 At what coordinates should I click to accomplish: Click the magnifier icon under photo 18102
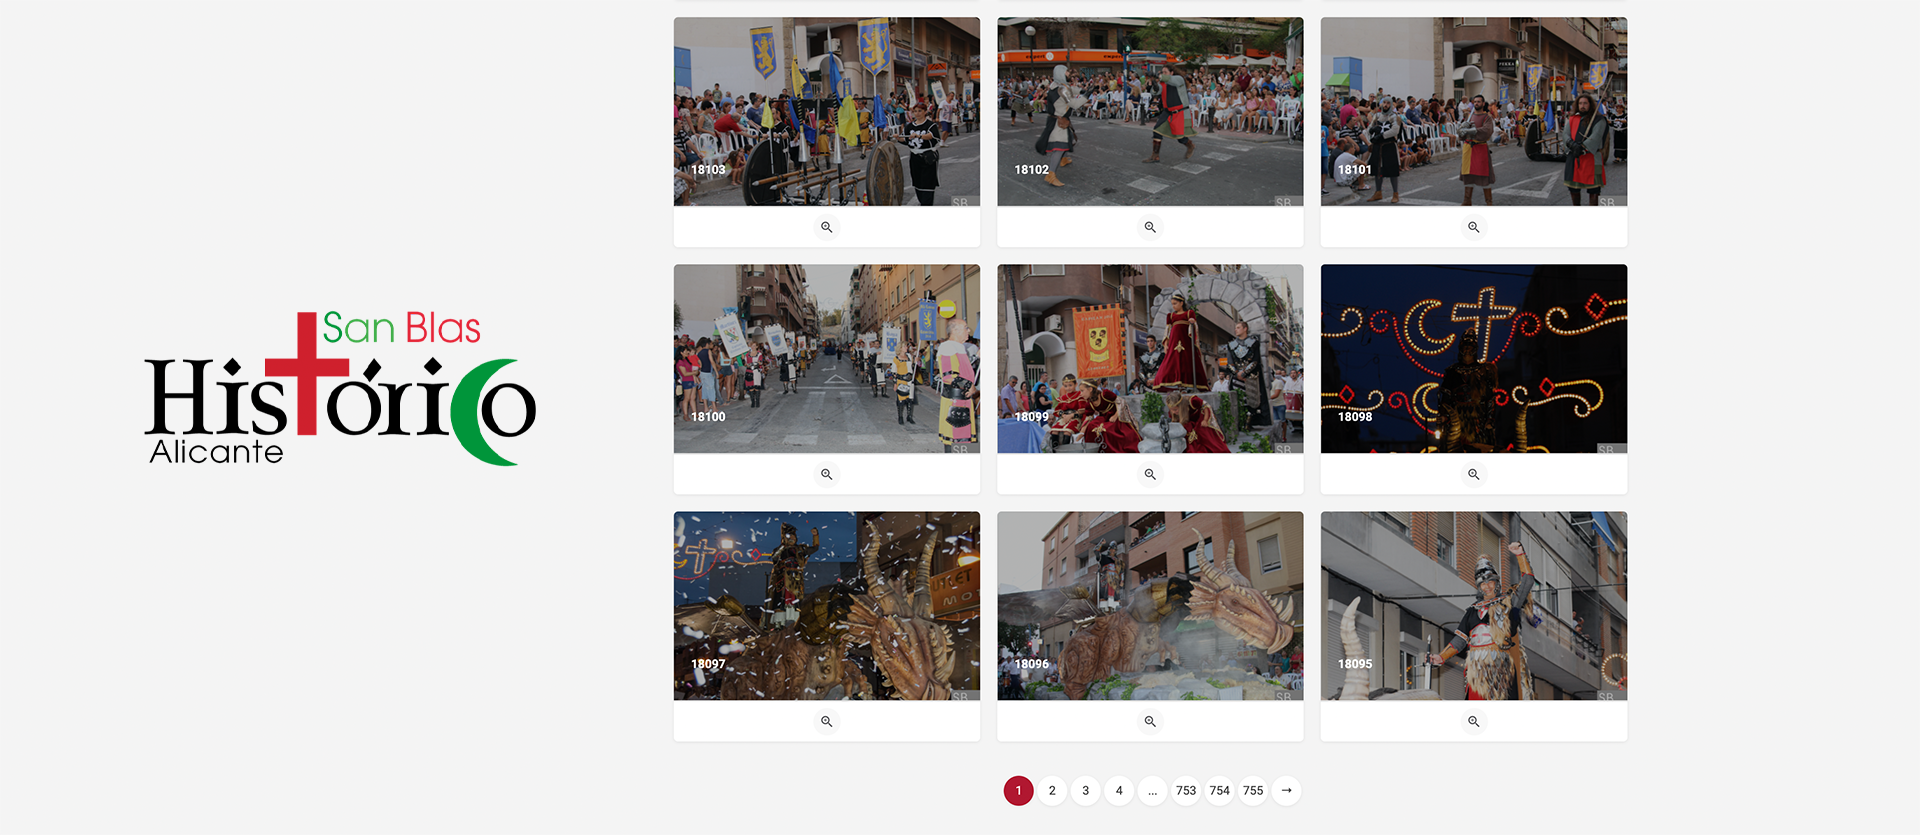1150,227
